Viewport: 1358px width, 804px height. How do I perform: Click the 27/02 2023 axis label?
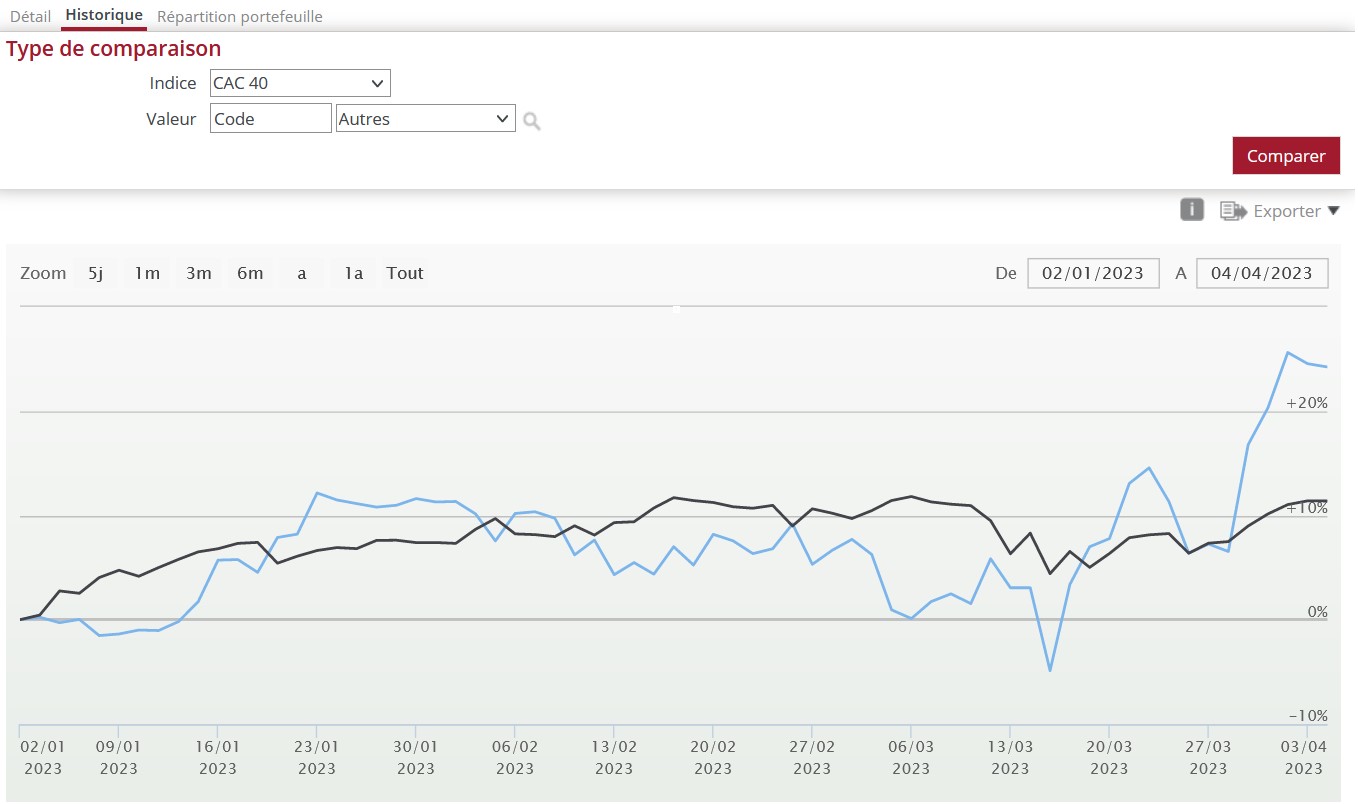(x=812, y=757)
